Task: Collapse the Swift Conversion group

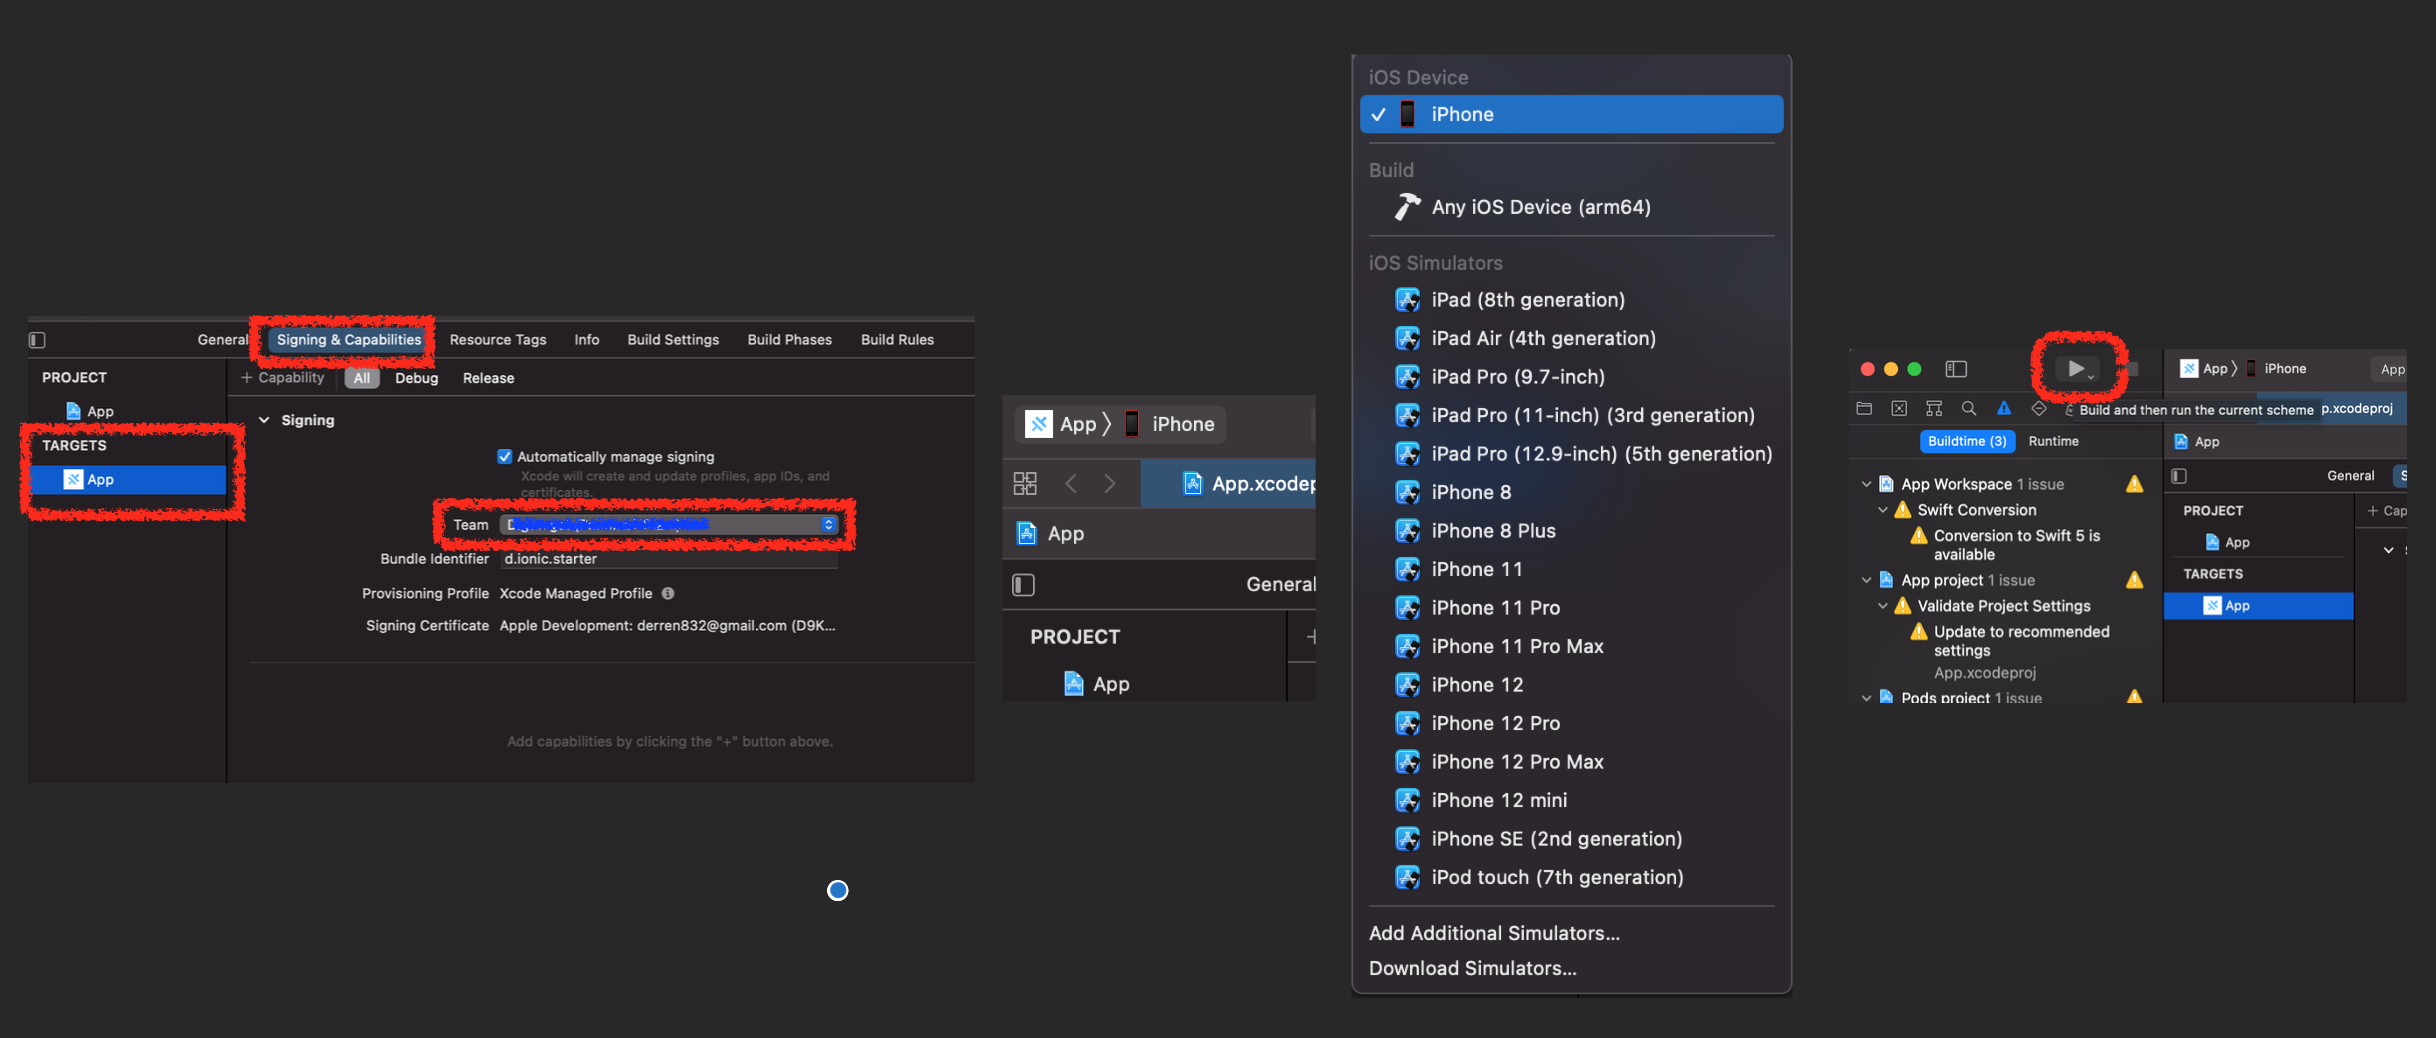Action: point(1883,510)
